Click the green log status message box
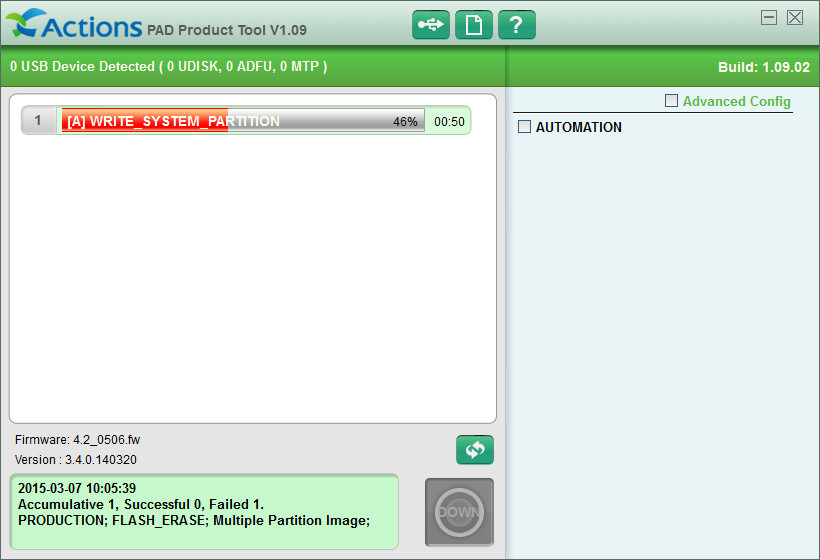The image size is (820, 560). (x=204, y=512)
